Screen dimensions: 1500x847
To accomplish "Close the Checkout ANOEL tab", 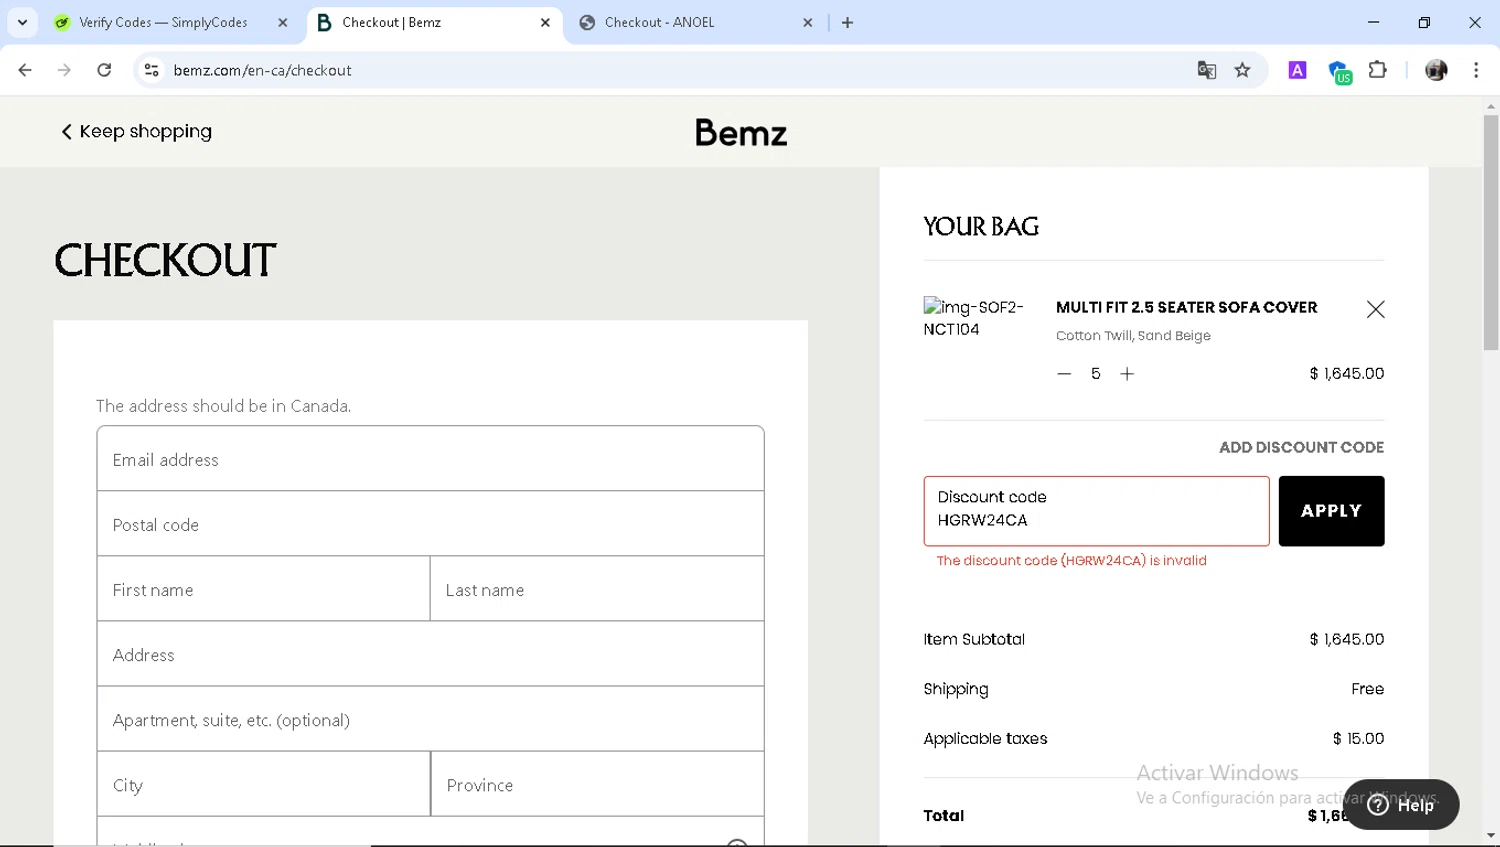I will (808, 22).
